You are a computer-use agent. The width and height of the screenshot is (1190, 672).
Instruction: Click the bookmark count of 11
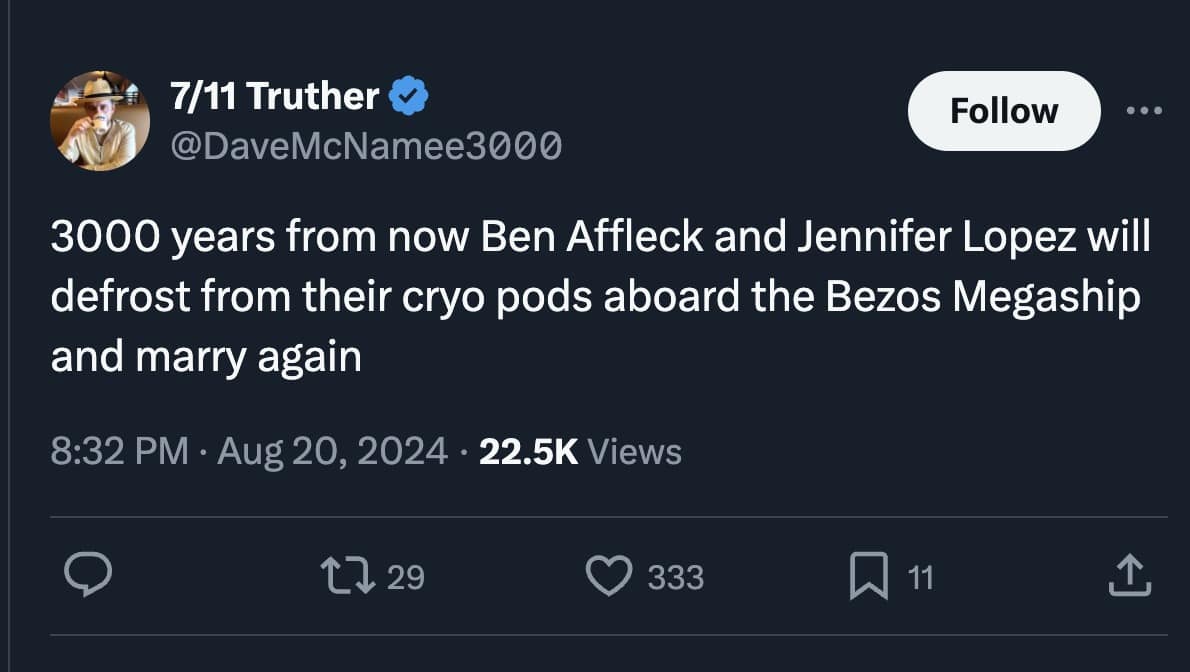921,578
